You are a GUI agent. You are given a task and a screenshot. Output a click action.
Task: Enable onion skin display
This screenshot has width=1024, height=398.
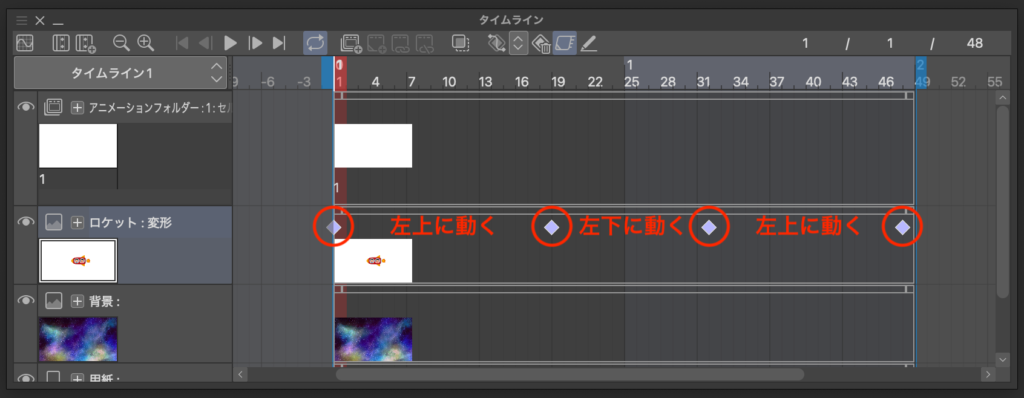(x=461, y=43)
